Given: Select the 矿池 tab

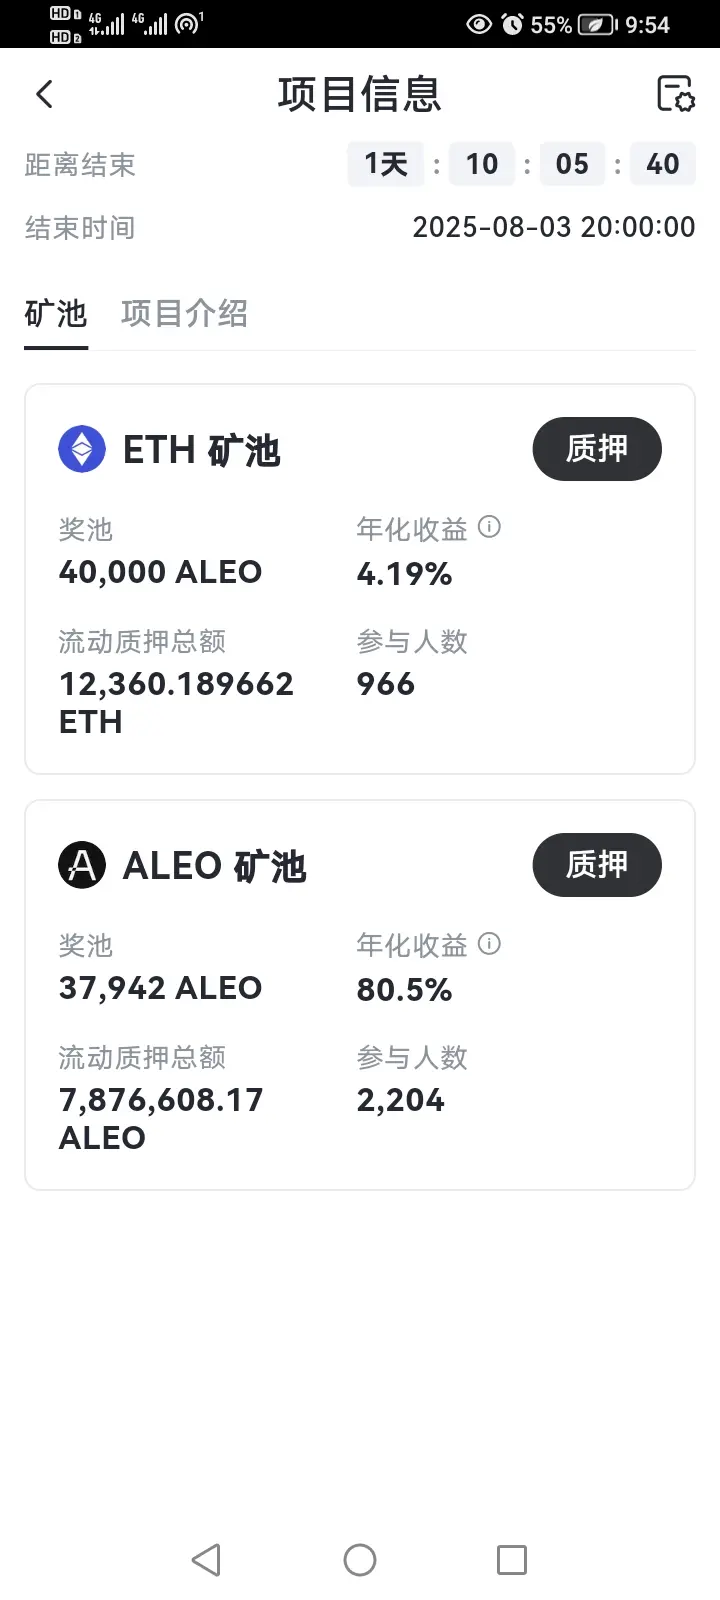Looking at the screenshot, I should tap(56, 314).
